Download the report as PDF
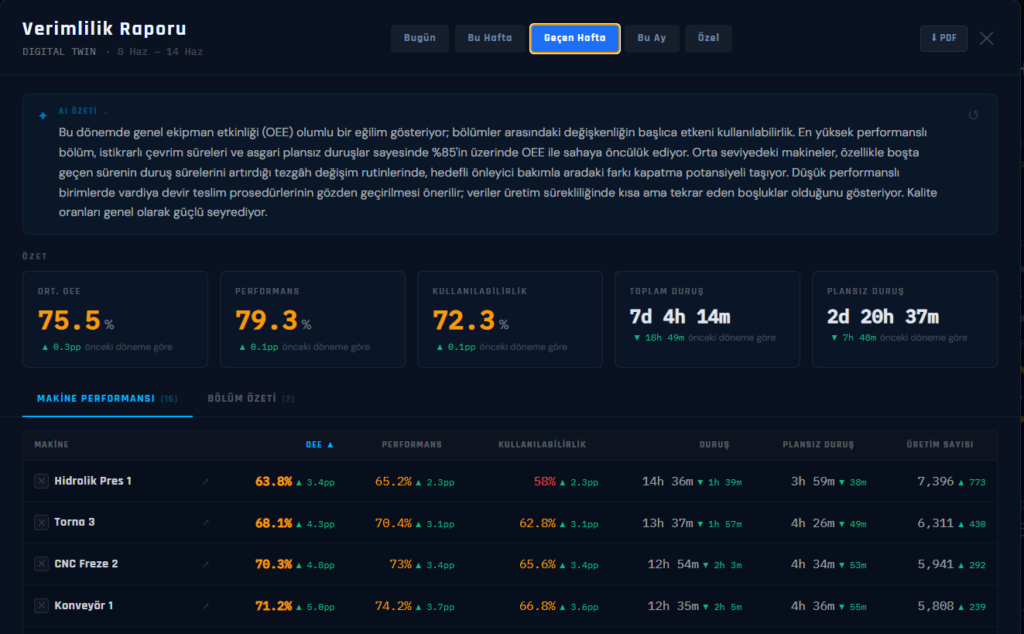 point(943,38)
